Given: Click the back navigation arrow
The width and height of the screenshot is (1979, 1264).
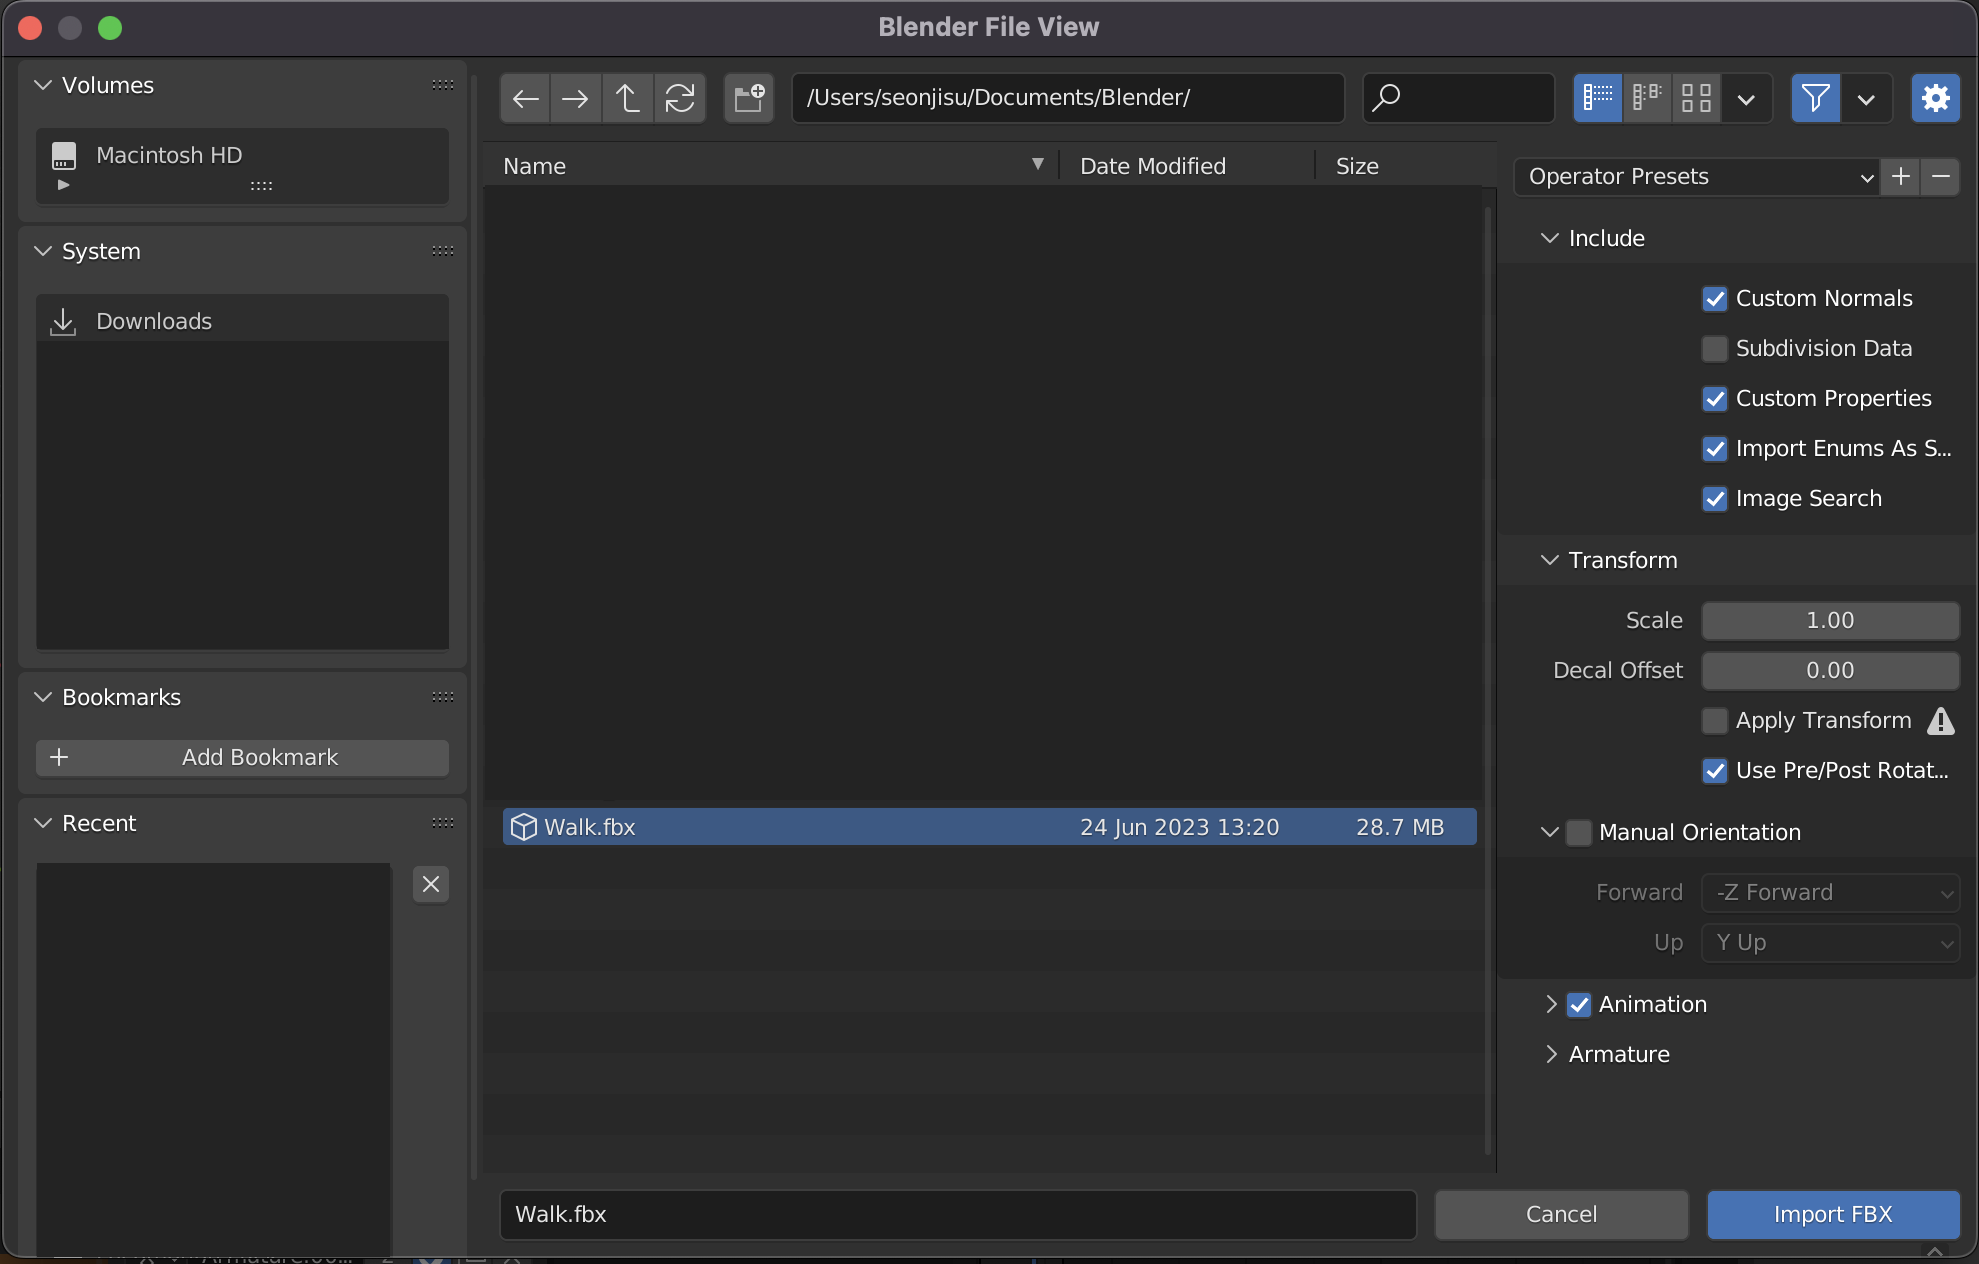Looking at the screenshot, I should [526, 98].
